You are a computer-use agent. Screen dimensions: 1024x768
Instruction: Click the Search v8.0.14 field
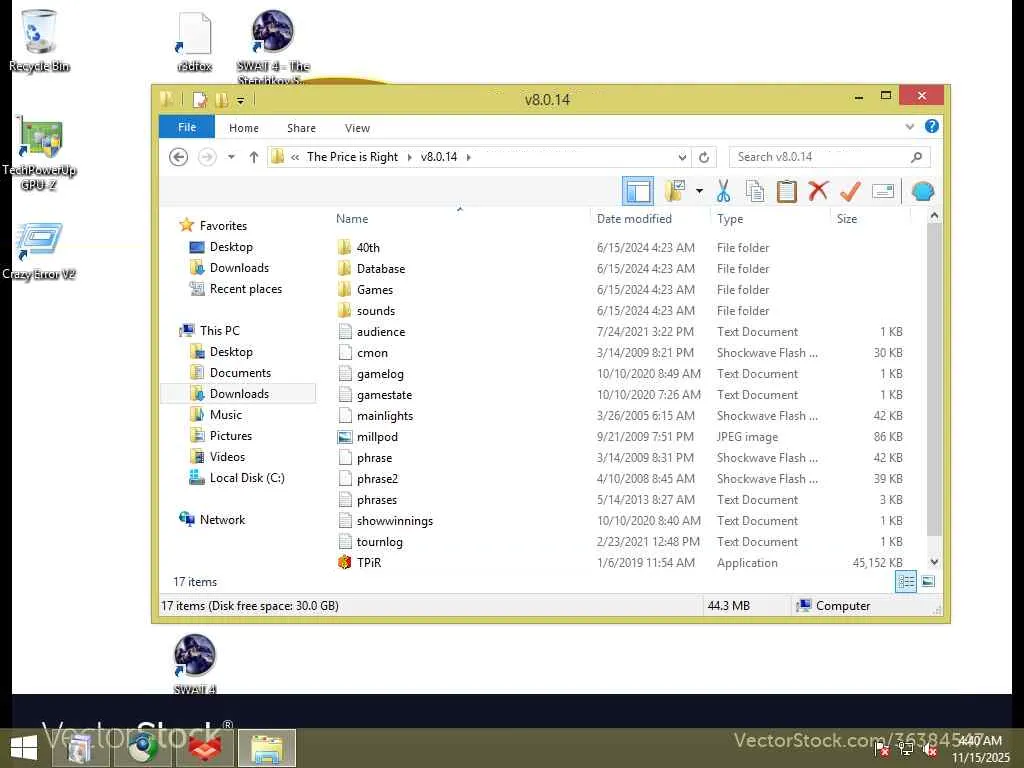coord(829,157)
